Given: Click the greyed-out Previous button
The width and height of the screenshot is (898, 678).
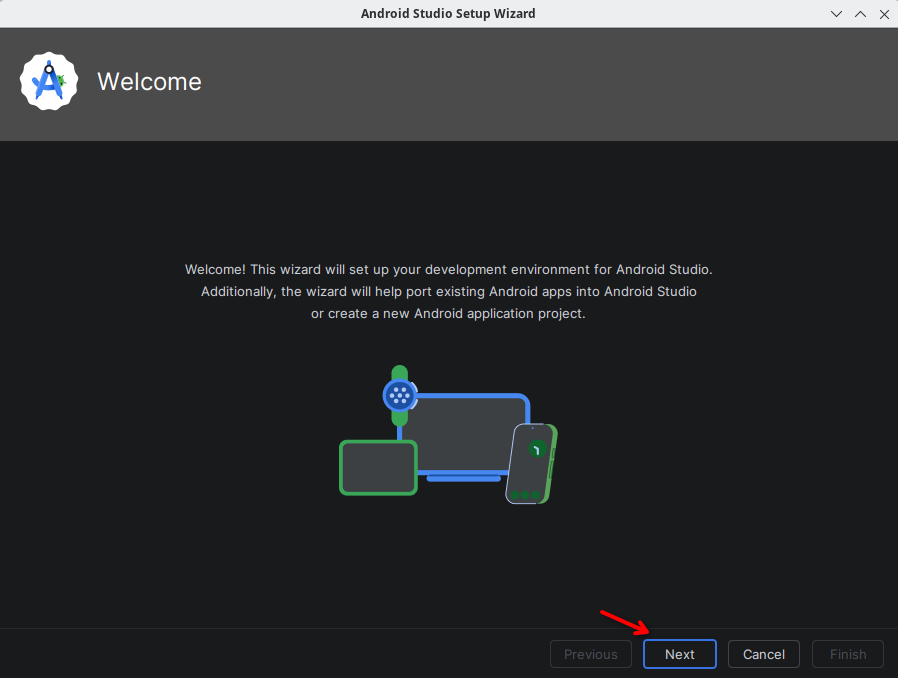Looking at the screenshot, I should point(590,654).
